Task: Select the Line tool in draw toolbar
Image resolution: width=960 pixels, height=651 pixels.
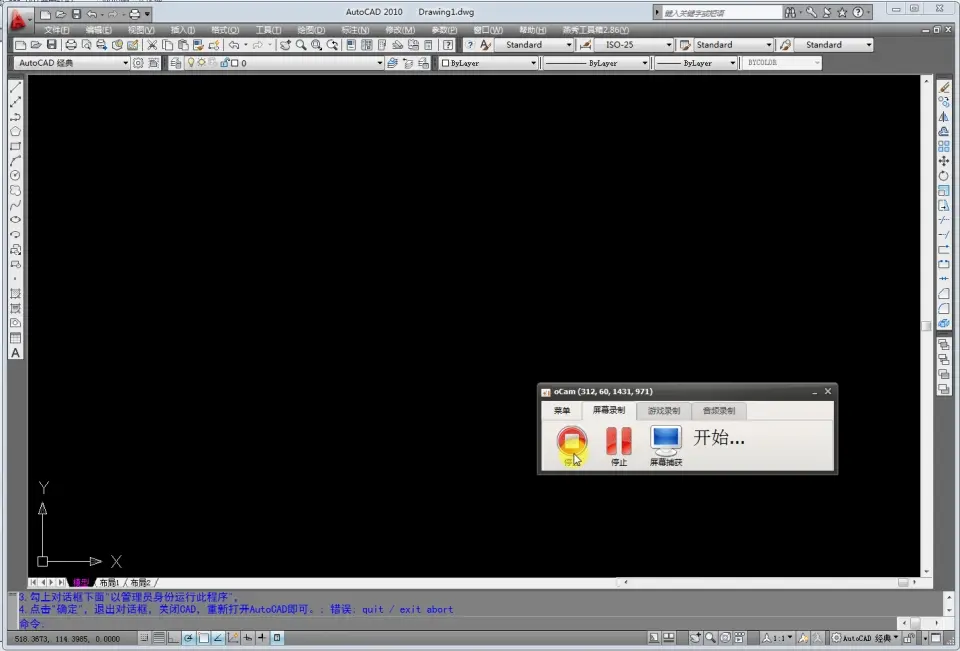Action: (16, 87)
